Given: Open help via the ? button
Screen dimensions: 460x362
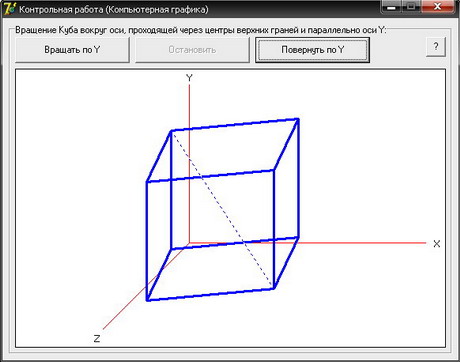Looking at the screenshot, I should (436, 46).
